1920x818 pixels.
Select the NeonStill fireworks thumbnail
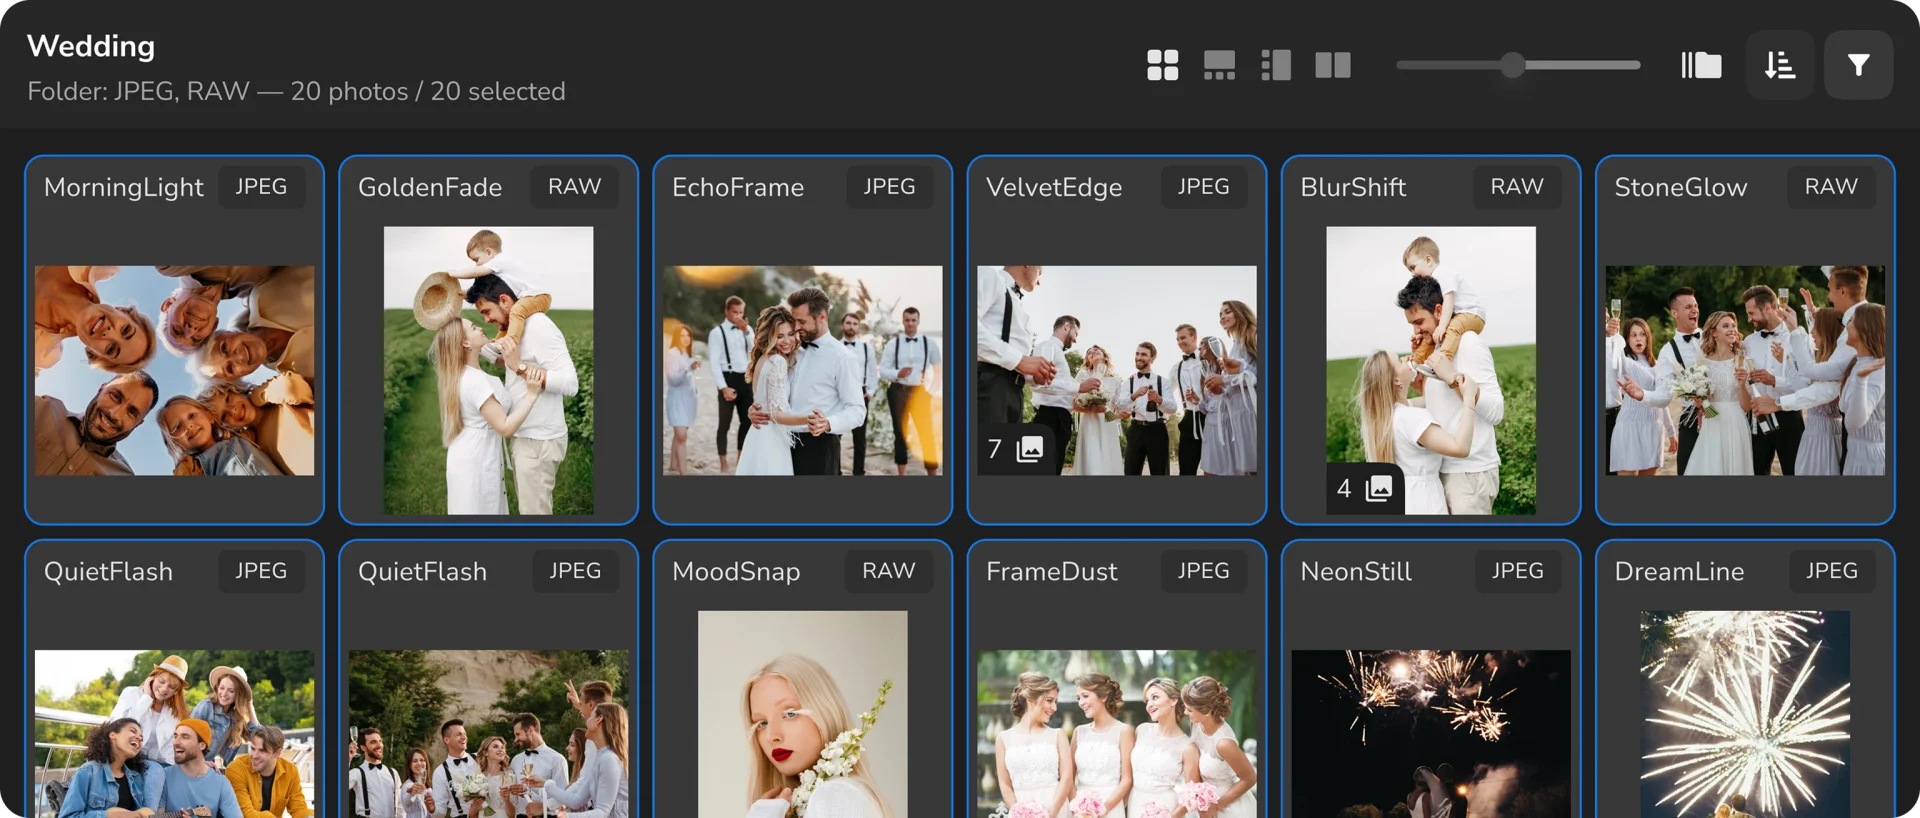click(1431, 734)
